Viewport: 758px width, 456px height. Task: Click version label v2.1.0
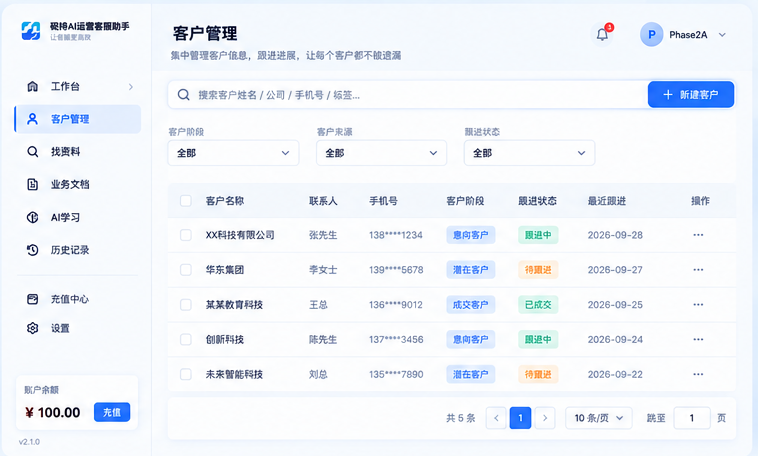[29, 441]
